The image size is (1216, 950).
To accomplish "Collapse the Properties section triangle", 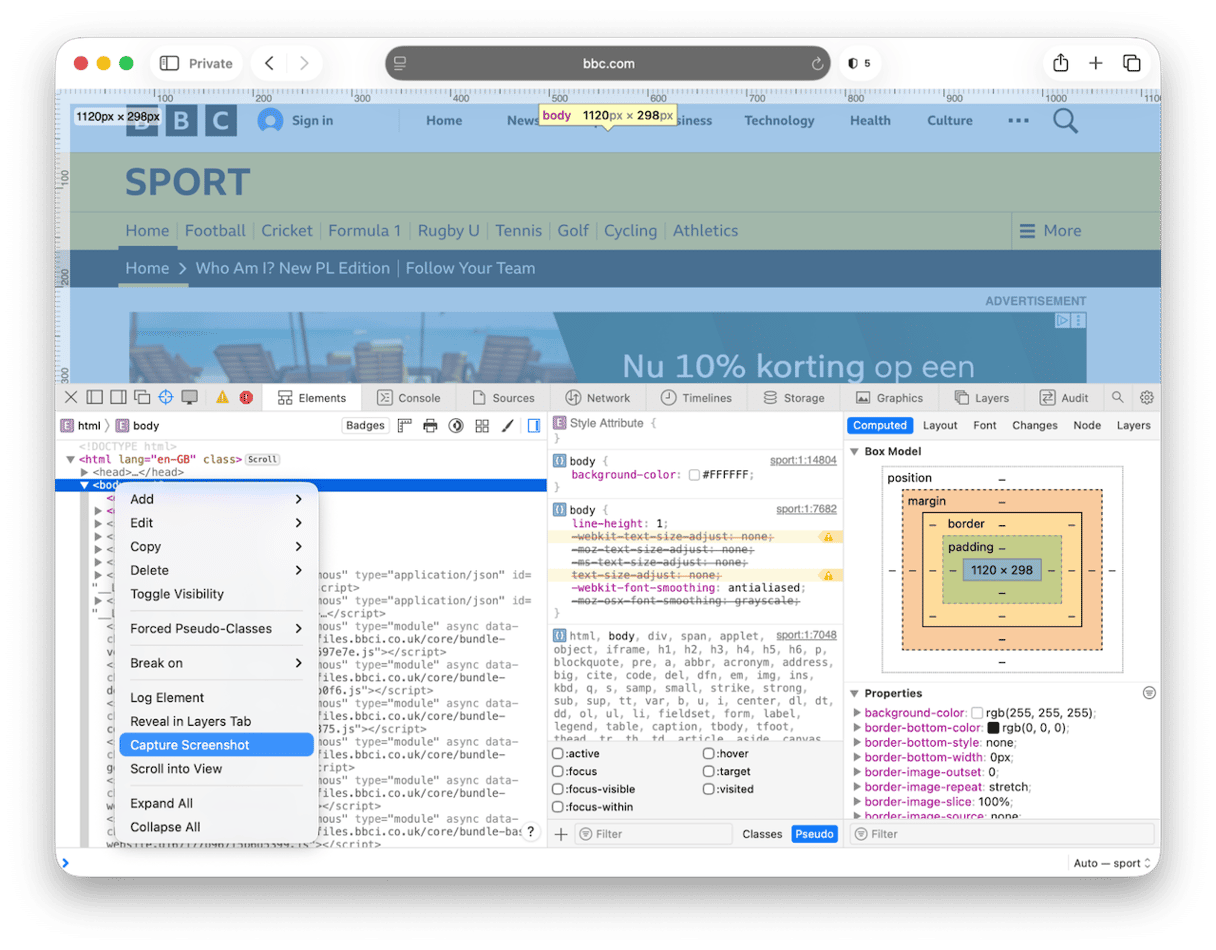I will click(855, 693).
